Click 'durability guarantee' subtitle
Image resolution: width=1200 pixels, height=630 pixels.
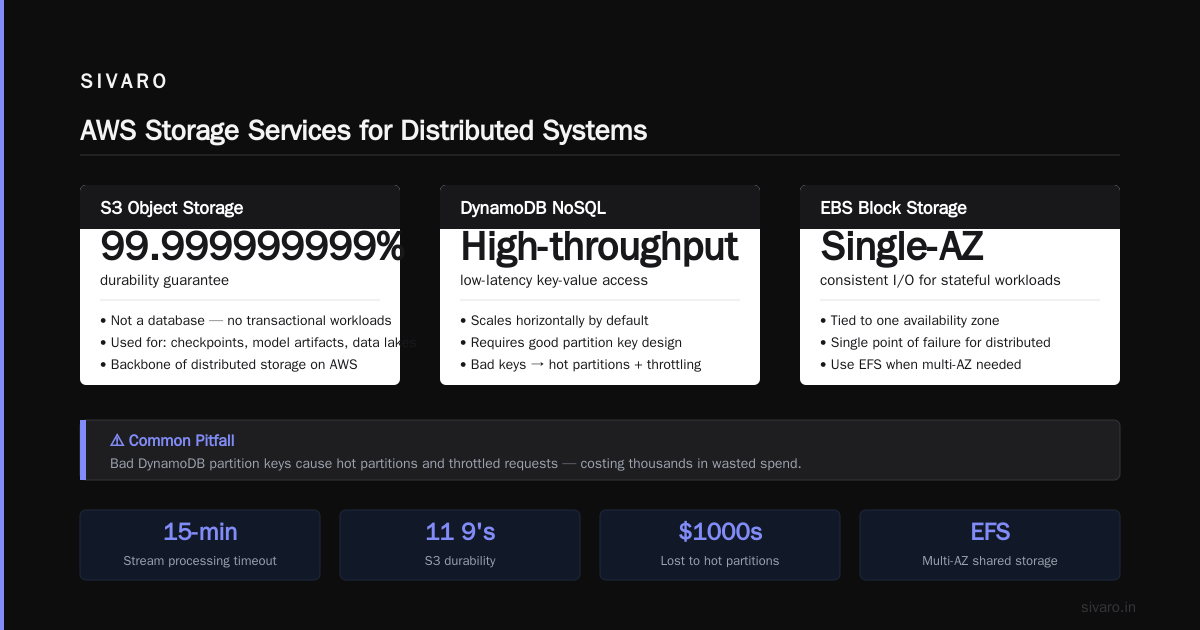(x=164, y=280)
